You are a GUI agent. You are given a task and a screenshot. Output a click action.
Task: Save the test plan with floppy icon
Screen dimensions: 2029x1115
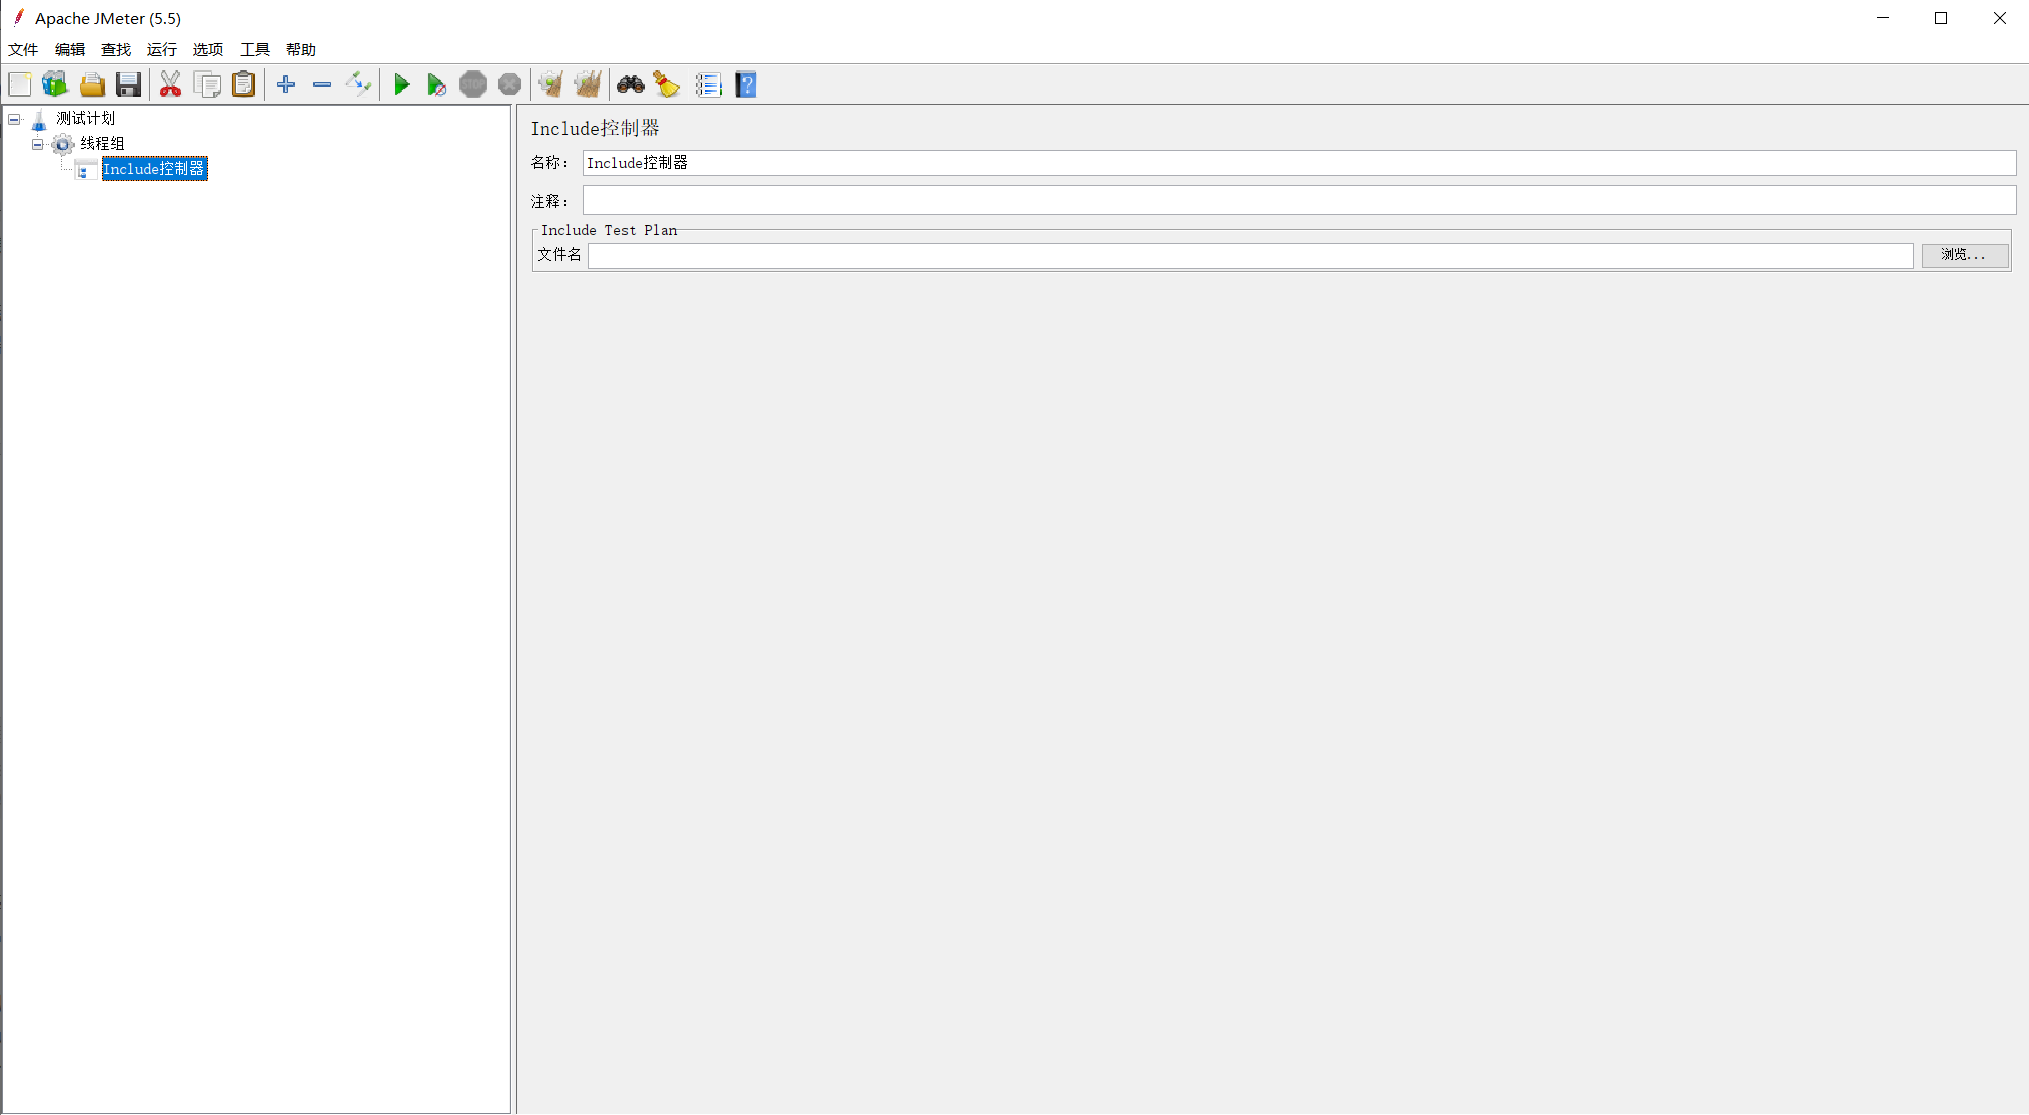coord(128,85)
